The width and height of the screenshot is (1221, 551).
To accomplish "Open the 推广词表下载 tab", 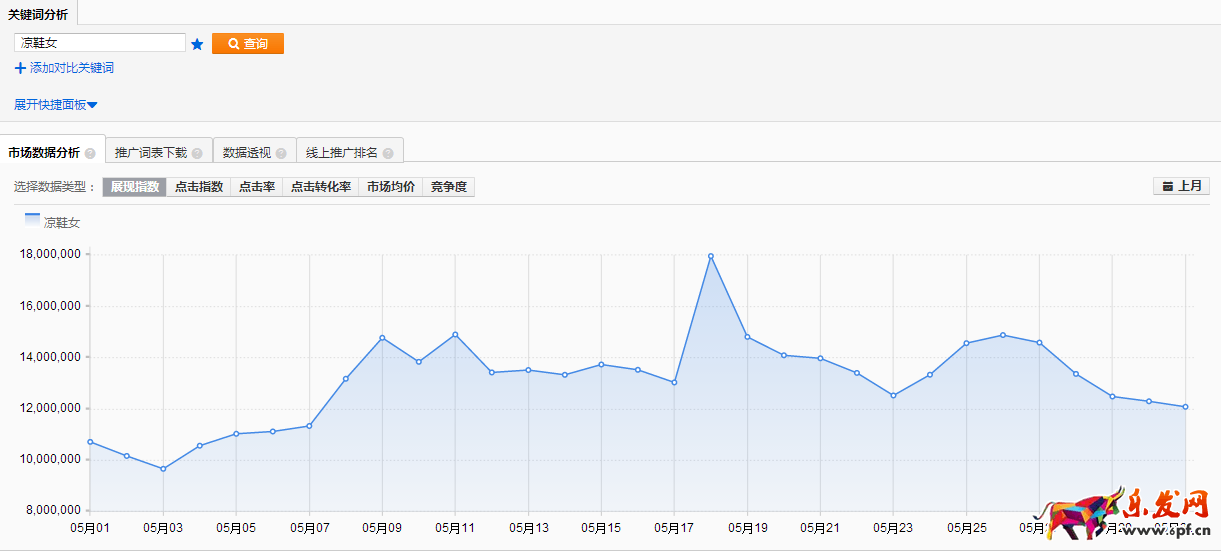I will 151,153.
